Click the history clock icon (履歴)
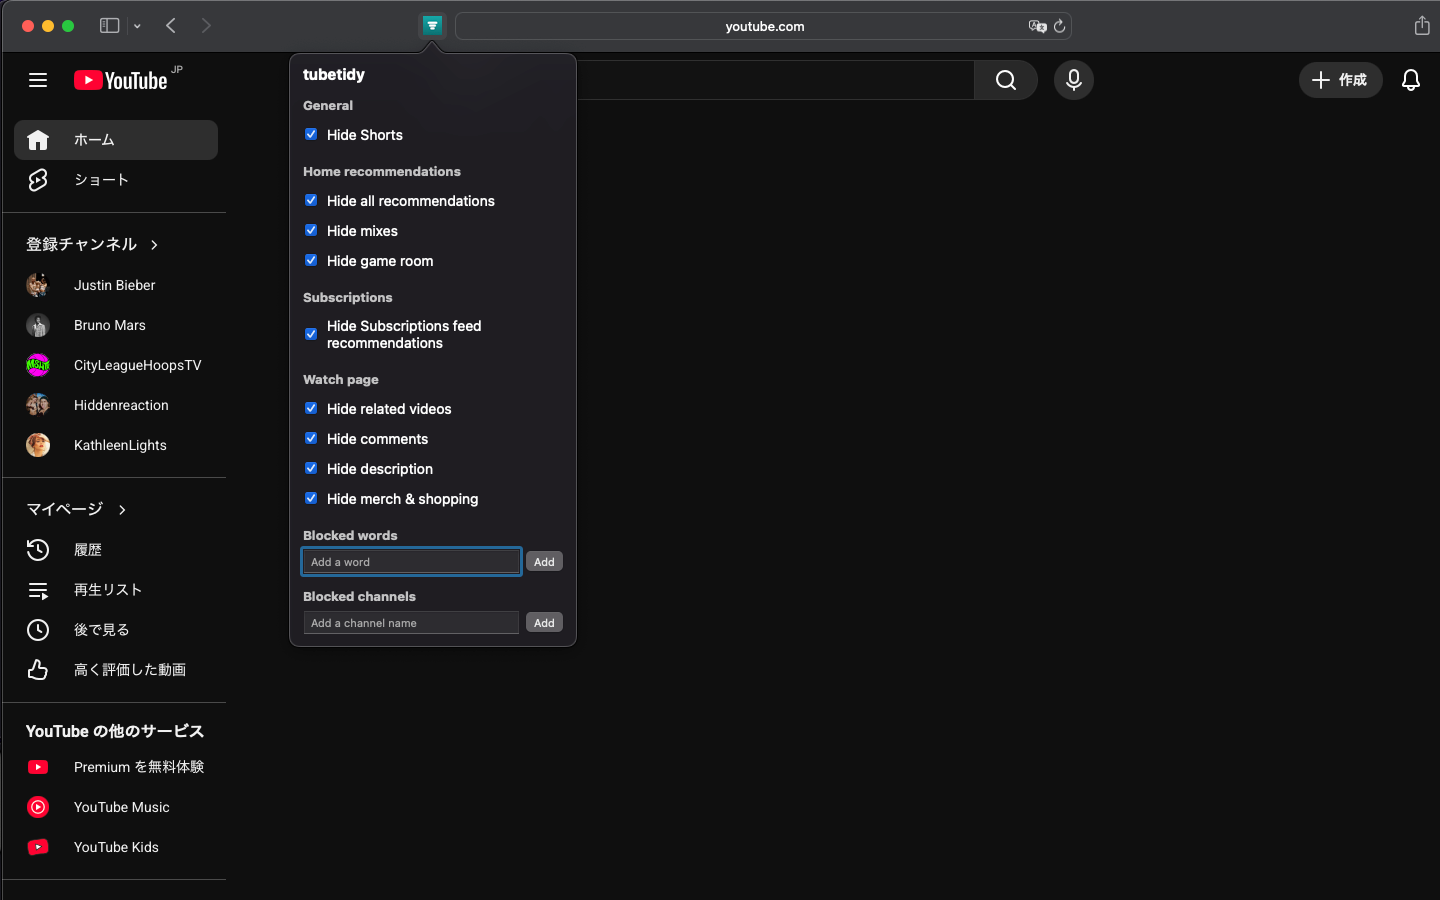 pos(38,550)
